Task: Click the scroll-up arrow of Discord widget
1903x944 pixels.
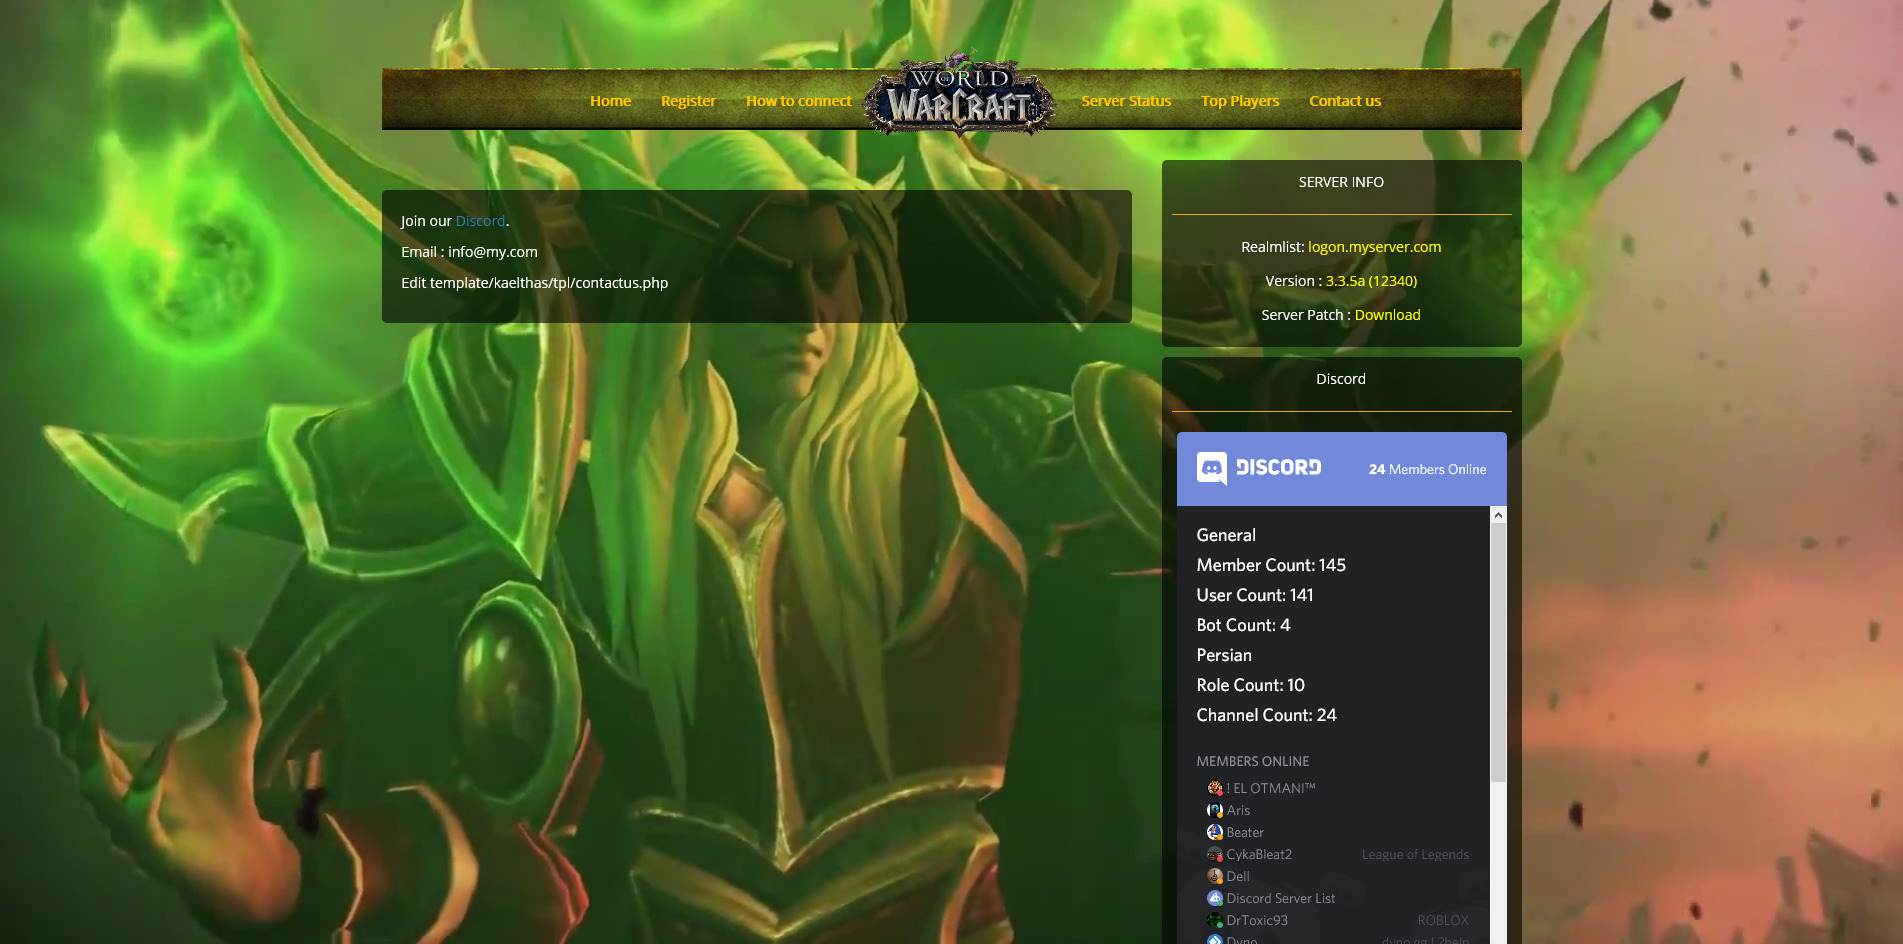Action: (1498, 515)
